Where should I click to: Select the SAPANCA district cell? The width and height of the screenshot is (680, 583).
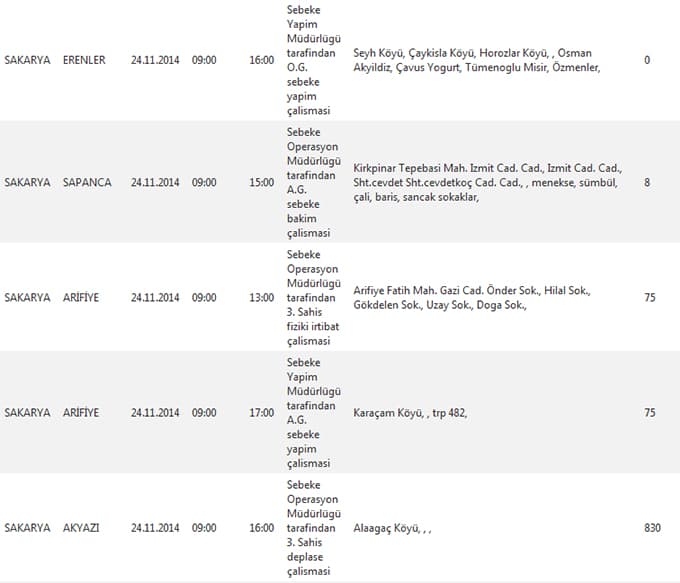click(x=87, y=182)
